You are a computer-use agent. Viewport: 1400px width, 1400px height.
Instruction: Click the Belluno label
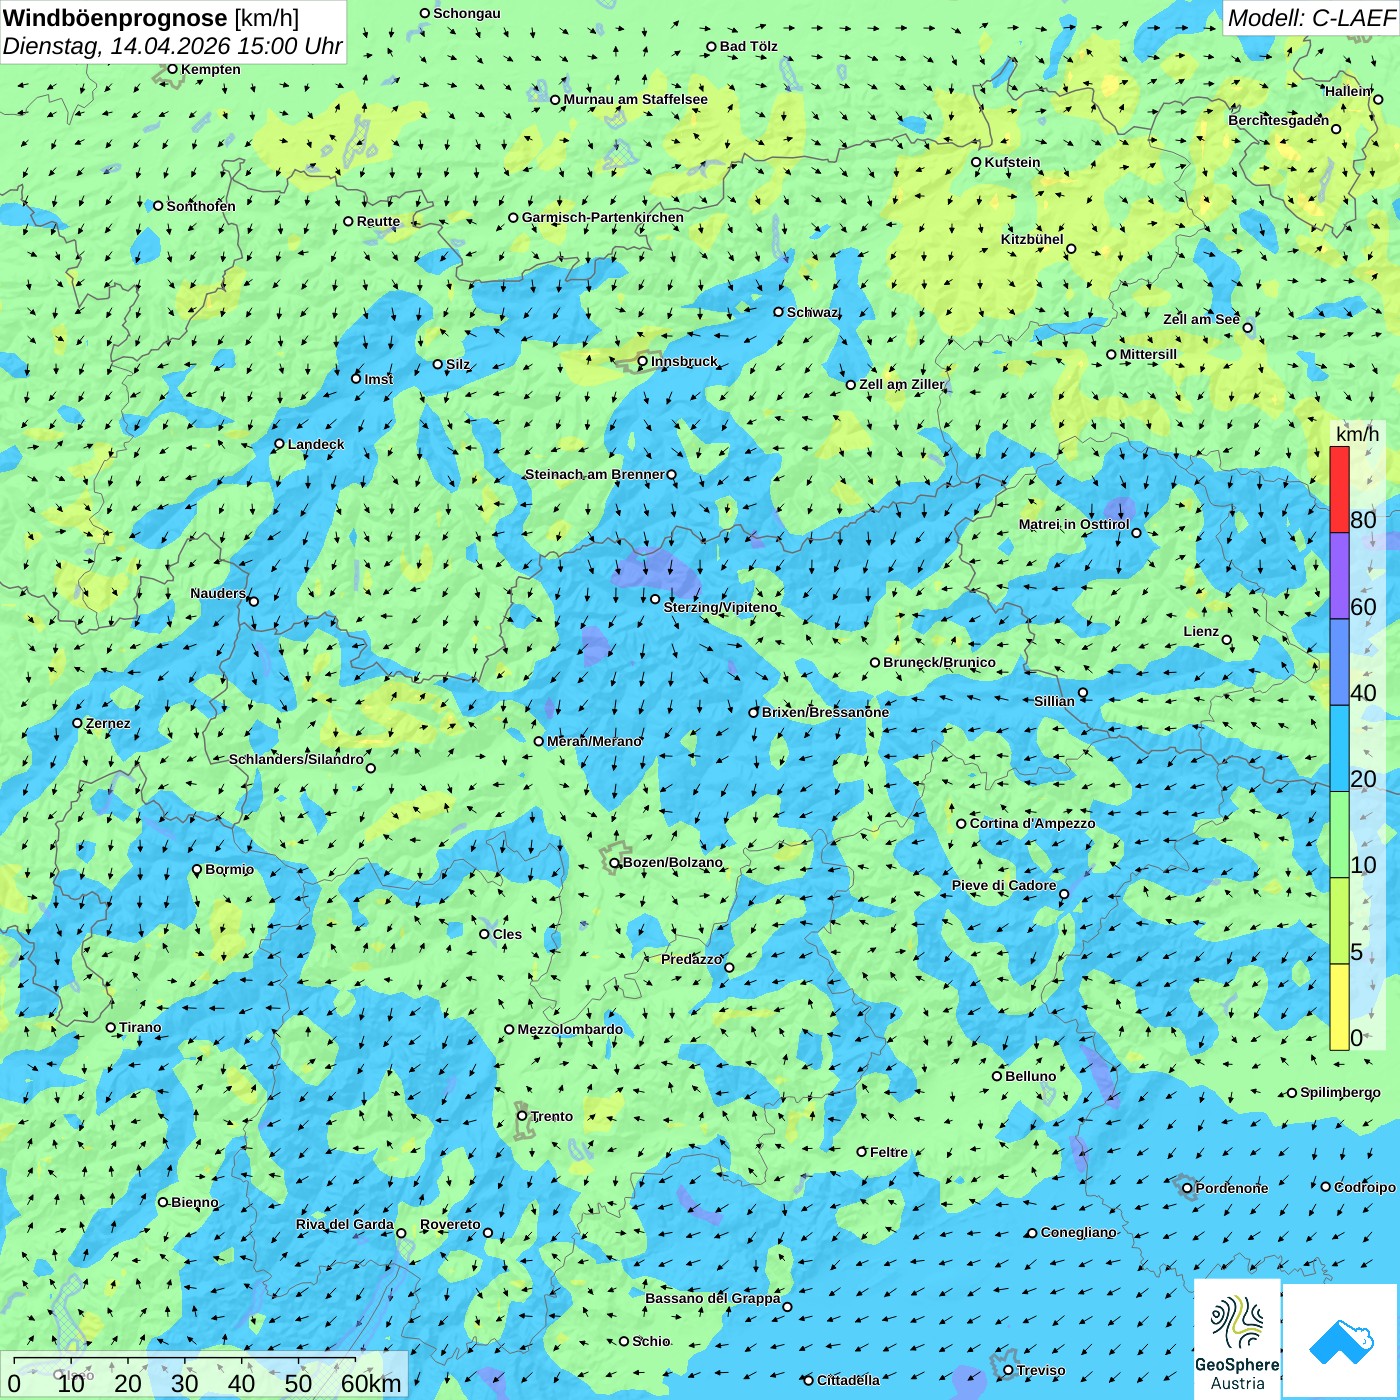[1030, 1076]
